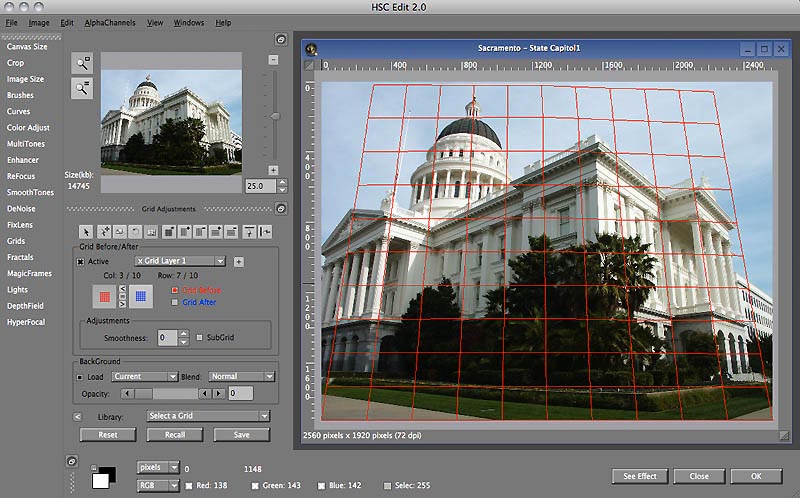
Task: Click the See Effect button
Action: [640, 476]
